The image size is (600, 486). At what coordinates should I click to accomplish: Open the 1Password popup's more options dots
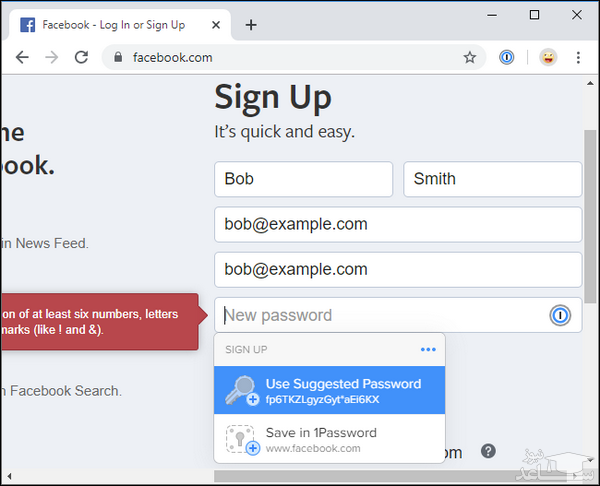(x=428, y=349)
